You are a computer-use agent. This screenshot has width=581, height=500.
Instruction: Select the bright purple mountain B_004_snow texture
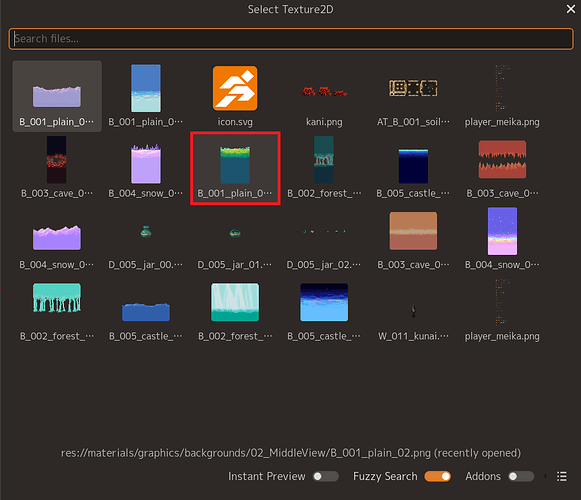click(x=57, y=239)
